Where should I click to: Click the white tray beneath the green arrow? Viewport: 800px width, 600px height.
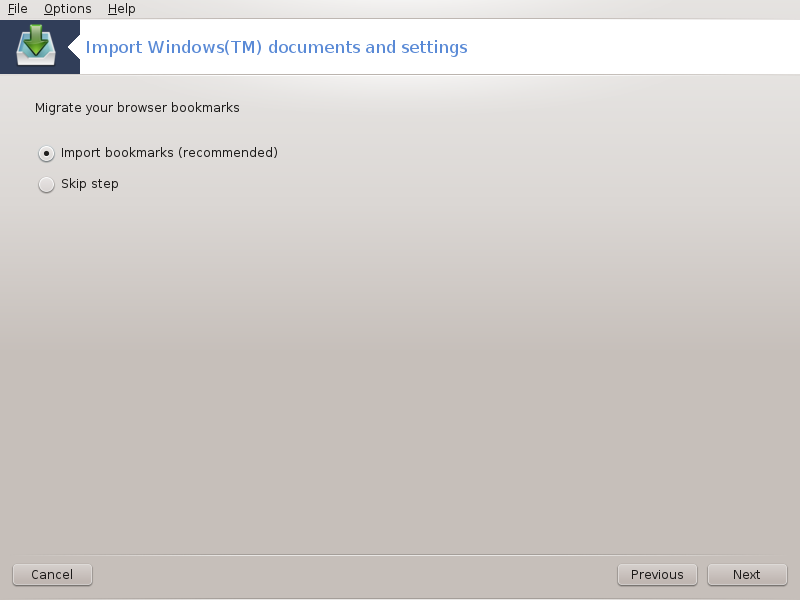pyautogui.click(x=35, y=59)
